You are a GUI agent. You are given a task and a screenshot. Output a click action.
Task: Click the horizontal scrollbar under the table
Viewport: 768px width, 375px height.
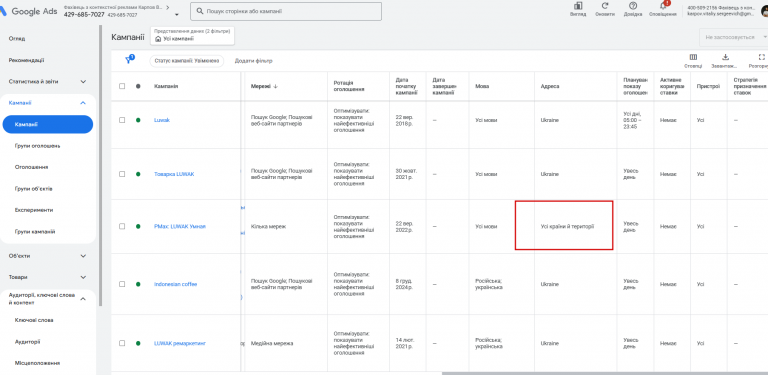click(x=605, y=373)
